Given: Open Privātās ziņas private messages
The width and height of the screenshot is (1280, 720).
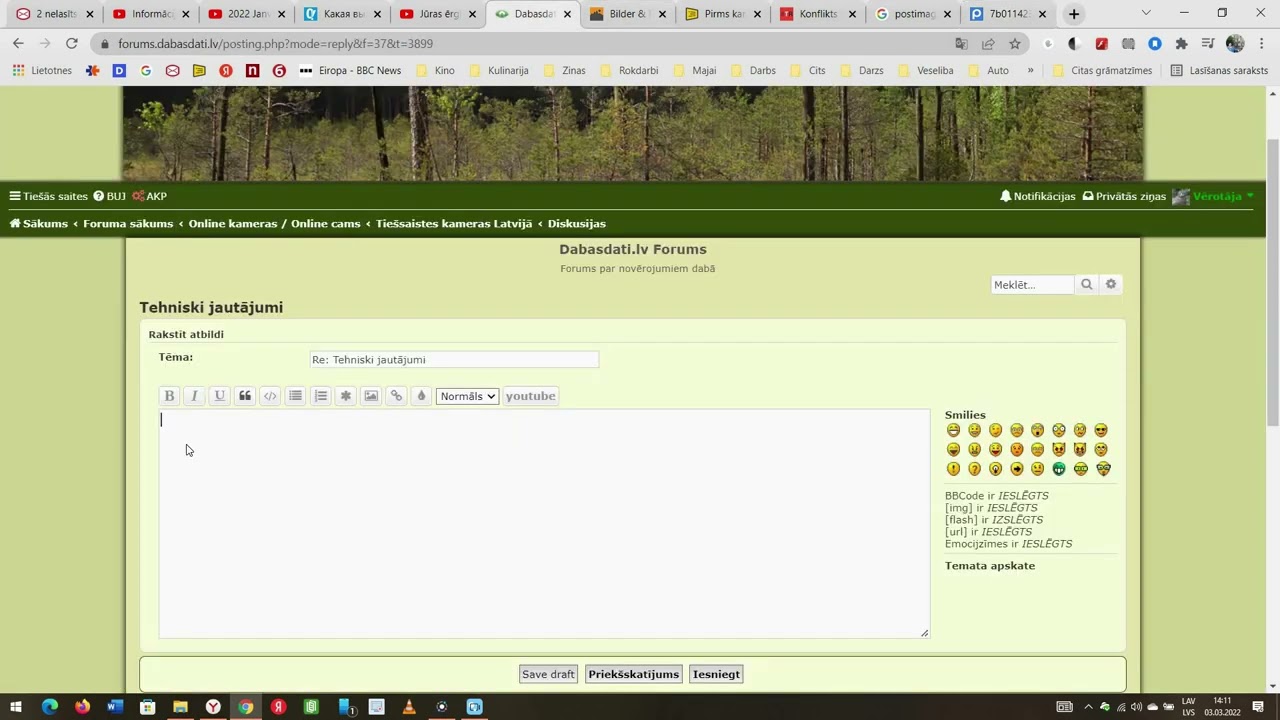Looking at the screenshot, I should coord(1124,196).
